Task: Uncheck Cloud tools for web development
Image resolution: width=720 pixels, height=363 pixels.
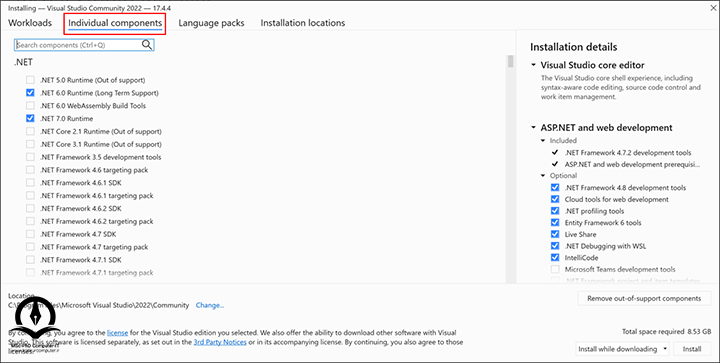Action: pos(555,199)
